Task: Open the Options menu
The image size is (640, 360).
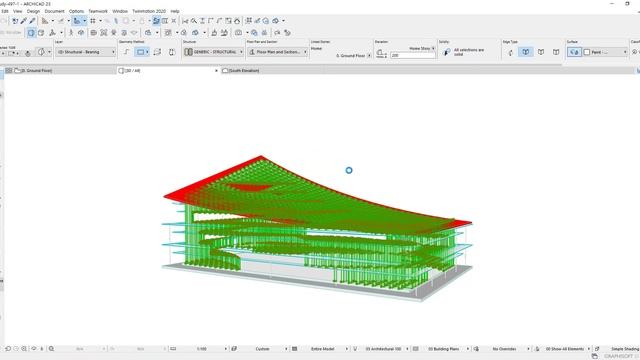Action: [76, 11]
